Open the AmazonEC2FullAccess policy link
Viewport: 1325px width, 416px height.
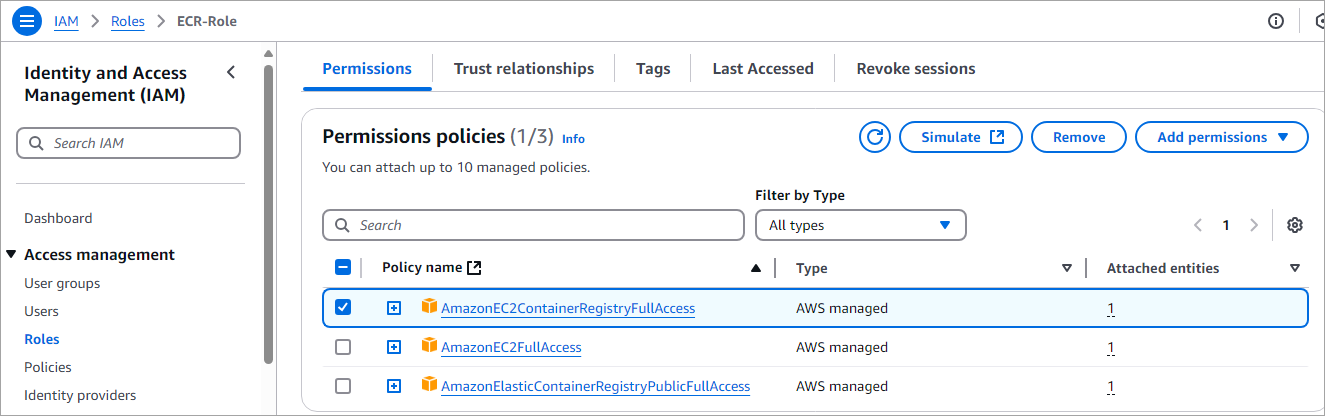coord(511,347)
